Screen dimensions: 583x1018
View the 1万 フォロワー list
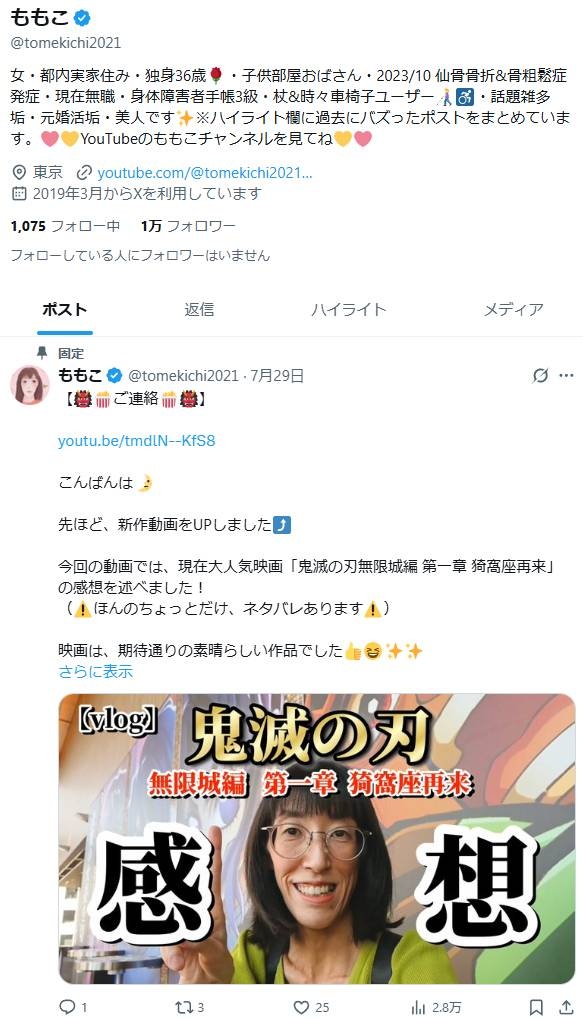pos(188,226)
